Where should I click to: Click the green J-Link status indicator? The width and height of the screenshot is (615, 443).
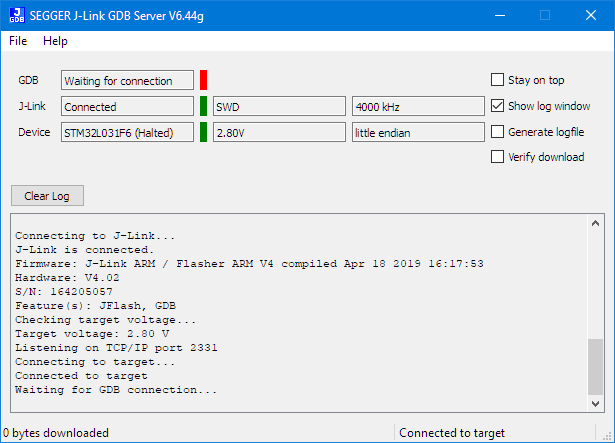pyautogui.click(x=203, y=106)
